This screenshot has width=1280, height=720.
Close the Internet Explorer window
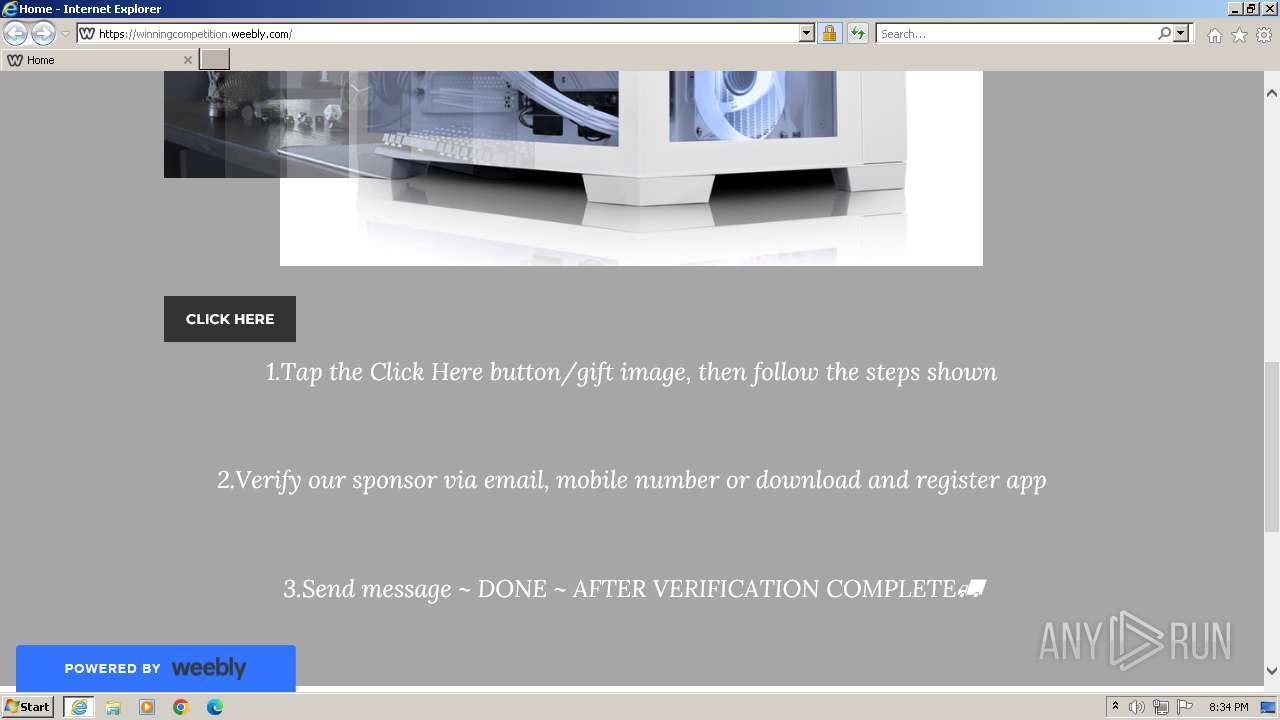(1269, 9)
